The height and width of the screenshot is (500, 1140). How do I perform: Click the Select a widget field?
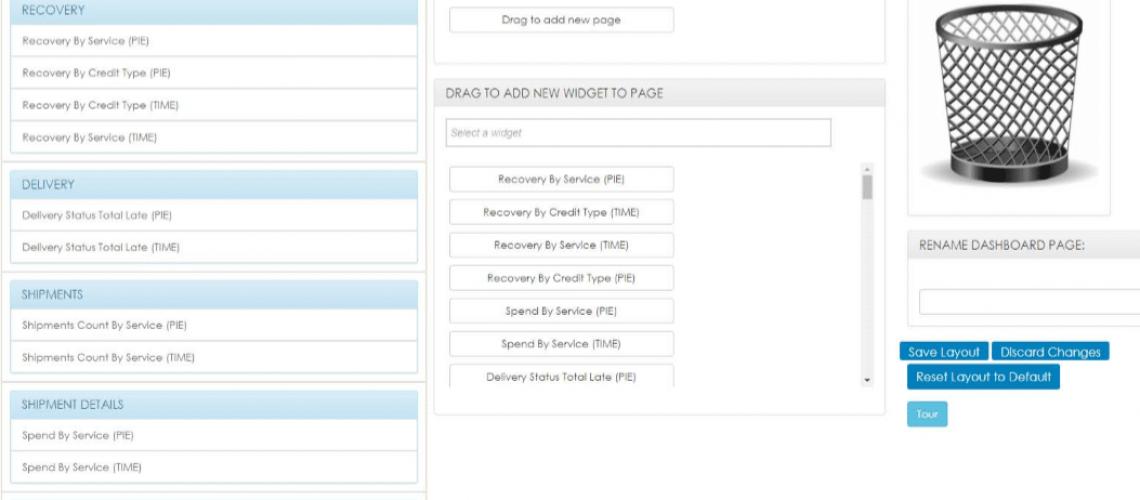click(638, 133)
